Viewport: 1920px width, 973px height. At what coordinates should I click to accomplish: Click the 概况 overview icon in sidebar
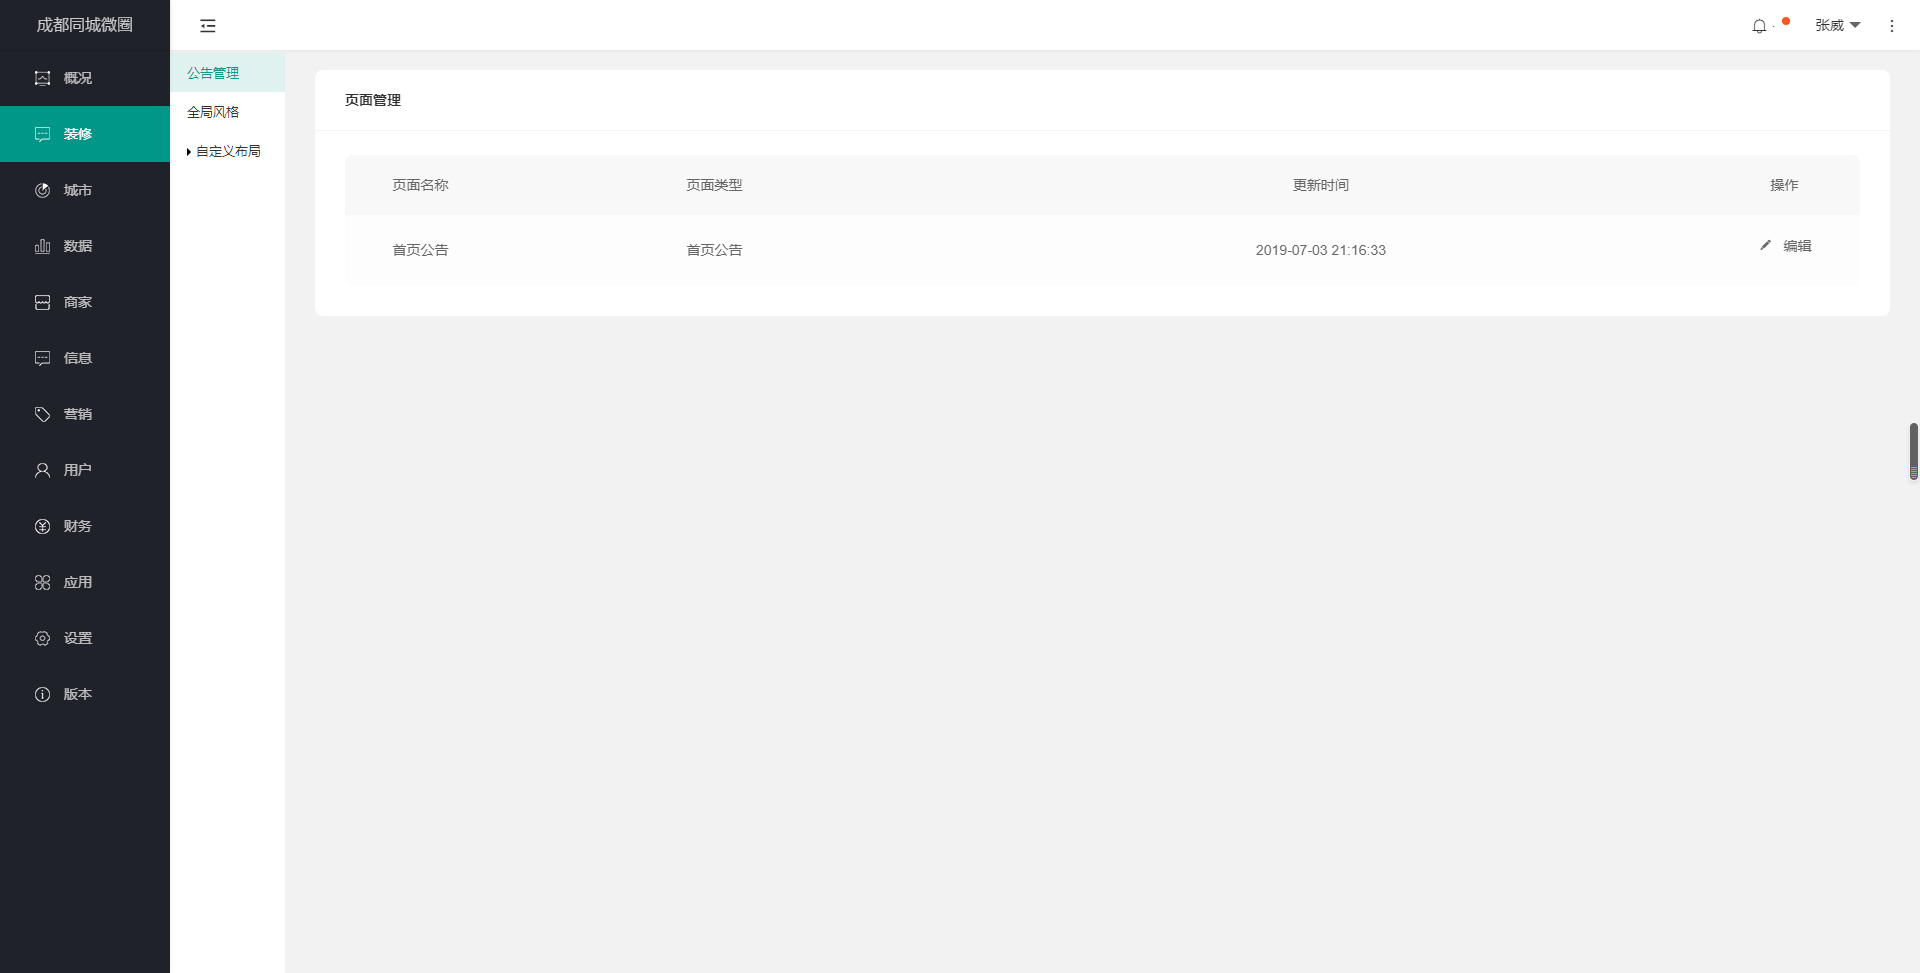(42, 78)
